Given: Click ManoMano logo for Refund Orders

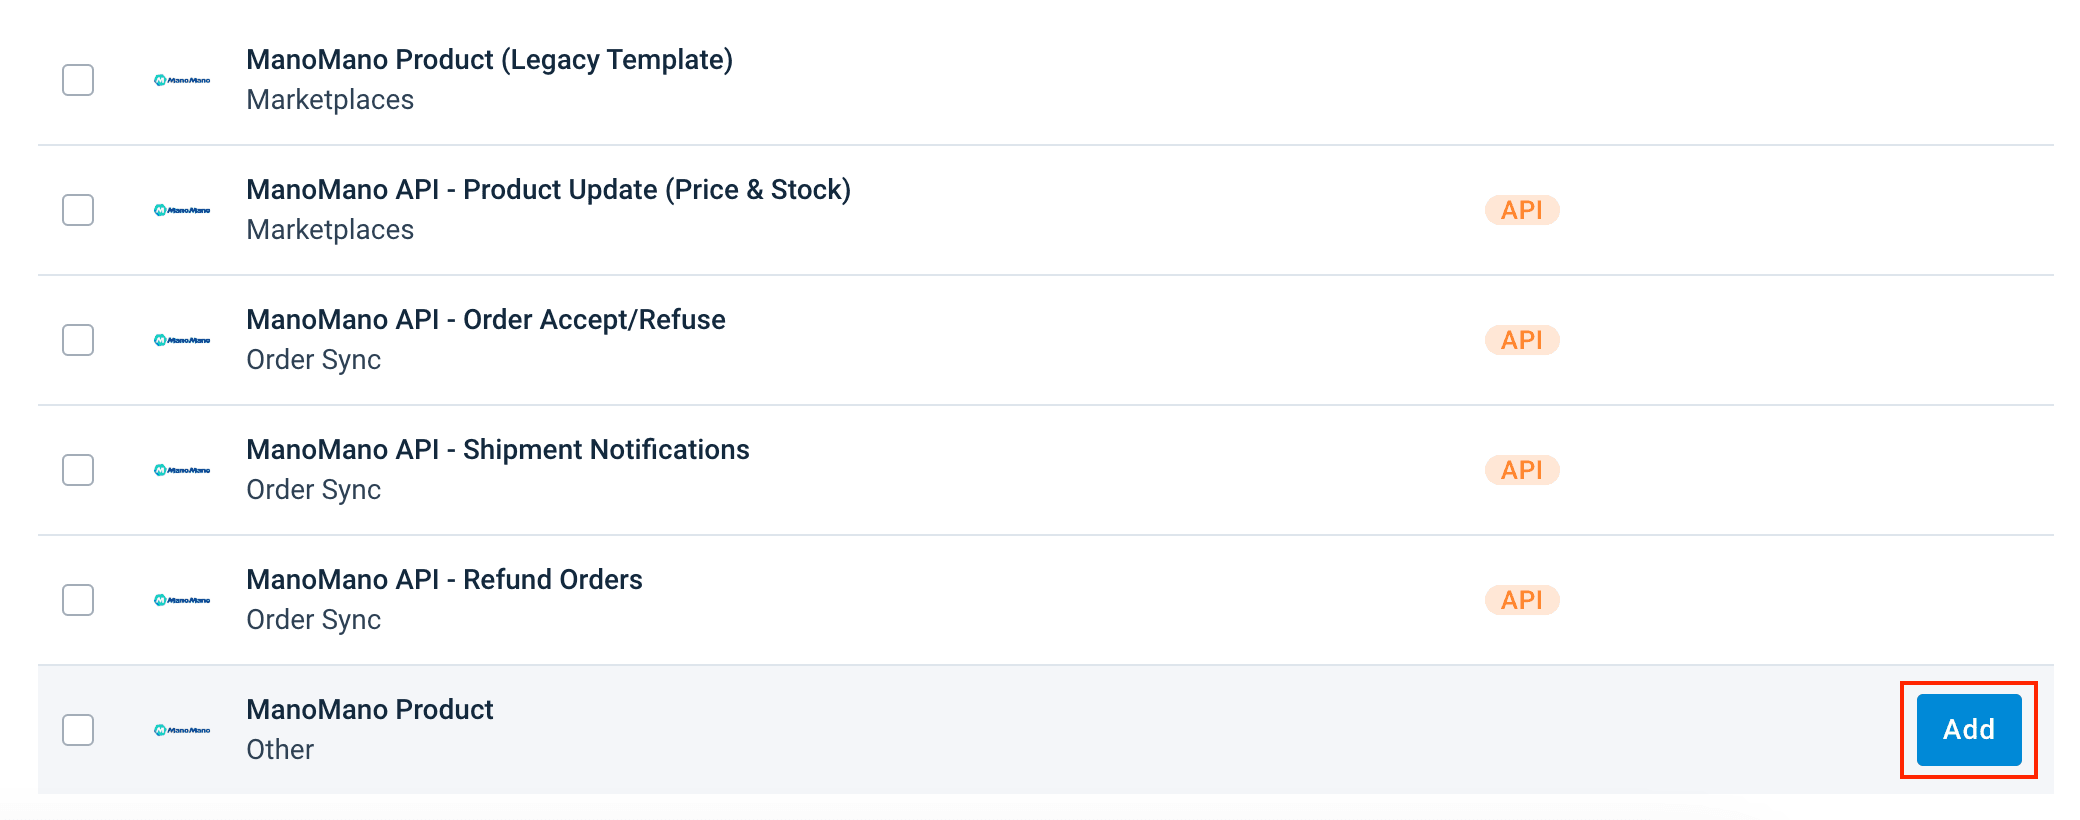Looking at the screenshot, I should [182, 600].
